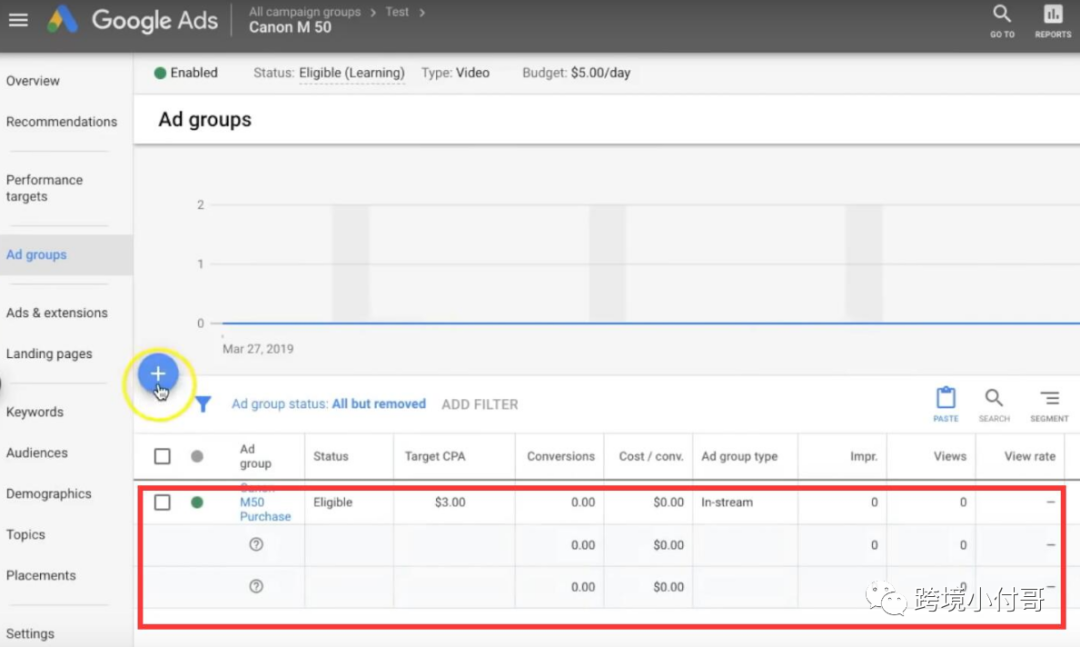This screenshot has height=647, width=1080.
Task: Click ADD FILTER
Action: pyautogui.click(x=480, y=404)
